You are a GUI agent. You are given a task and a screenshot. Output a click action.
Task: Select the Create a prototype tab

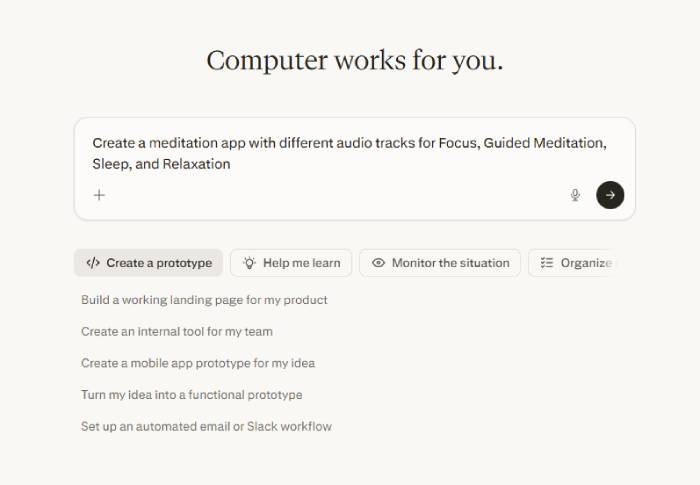tap(148, 263)
